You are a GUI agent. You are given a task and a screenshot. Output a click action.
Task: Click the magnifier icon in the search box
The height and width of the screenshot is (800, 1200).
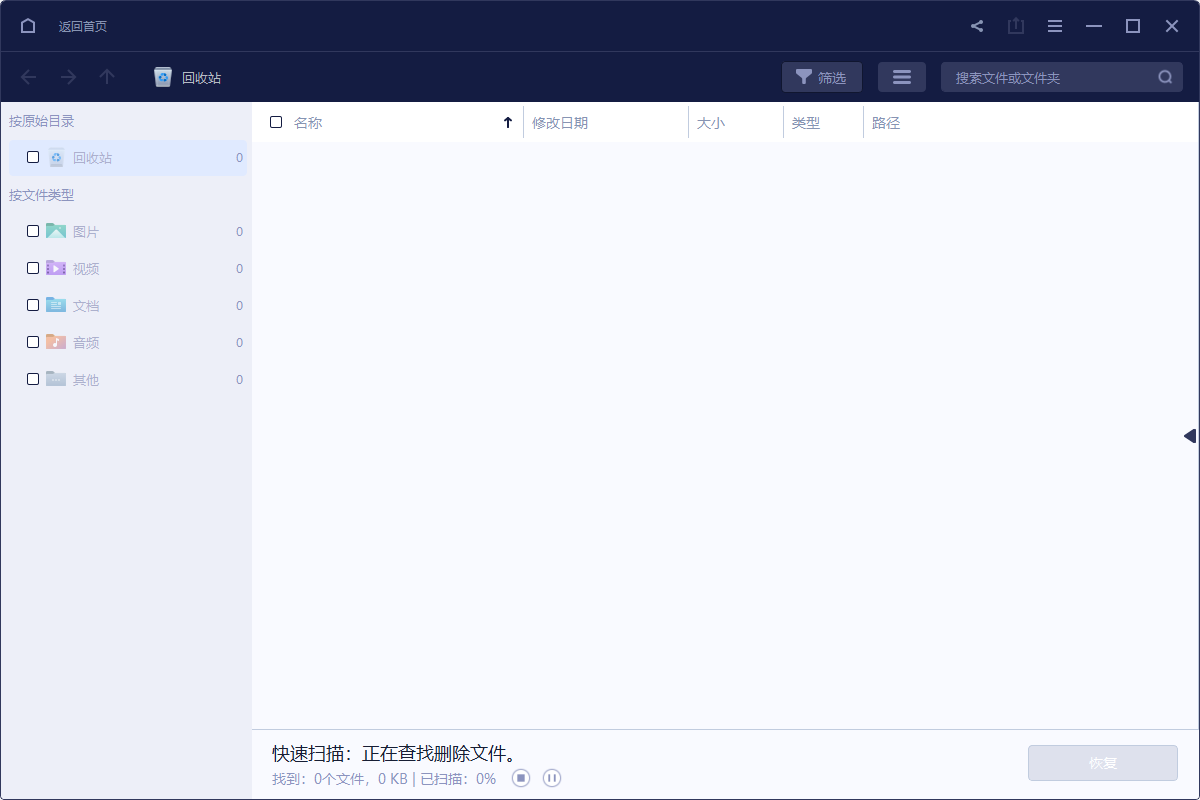1164,76
